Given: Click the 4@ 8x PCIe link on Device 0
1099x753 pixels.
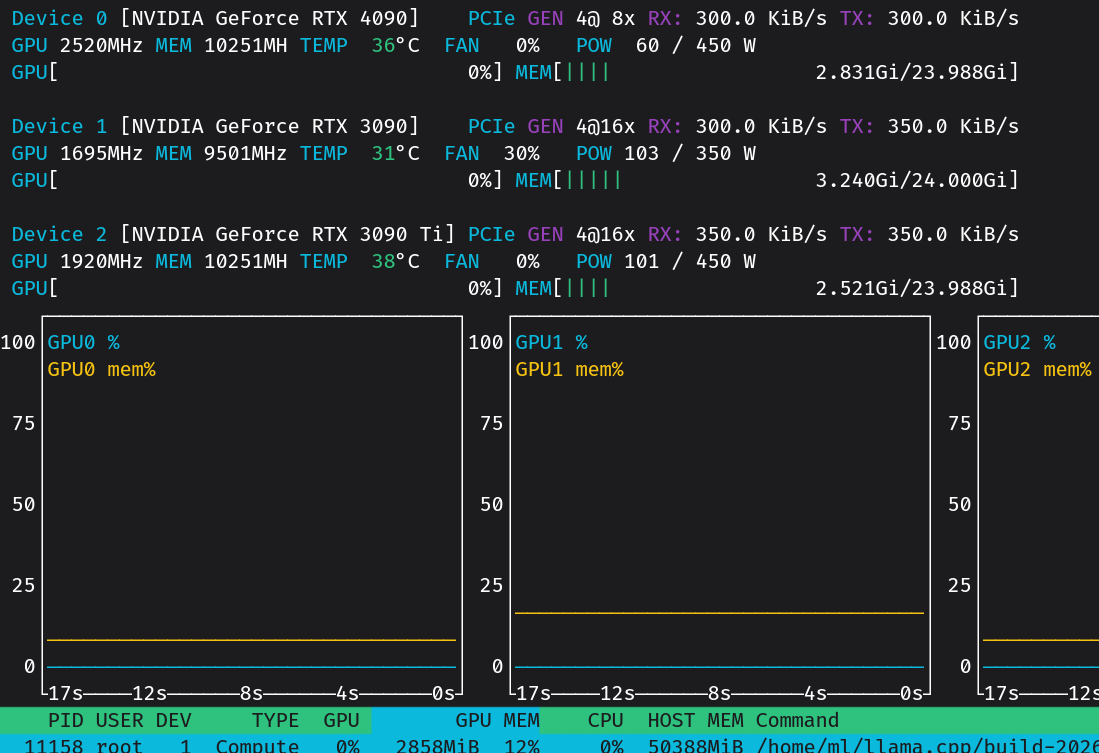Looking at the screenshot, I should (x=606, y=18).
